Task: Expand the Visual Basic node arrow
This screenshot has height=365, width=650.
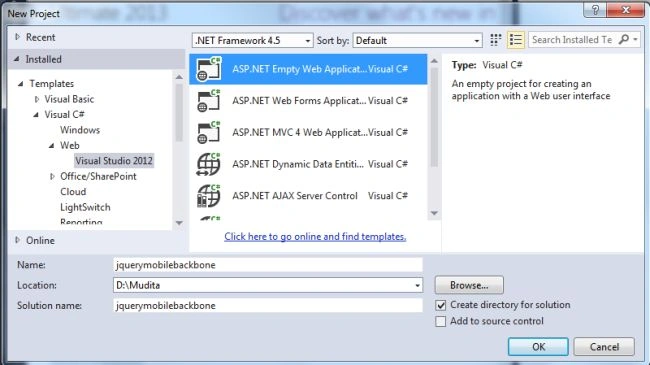Action: [36, 99]
